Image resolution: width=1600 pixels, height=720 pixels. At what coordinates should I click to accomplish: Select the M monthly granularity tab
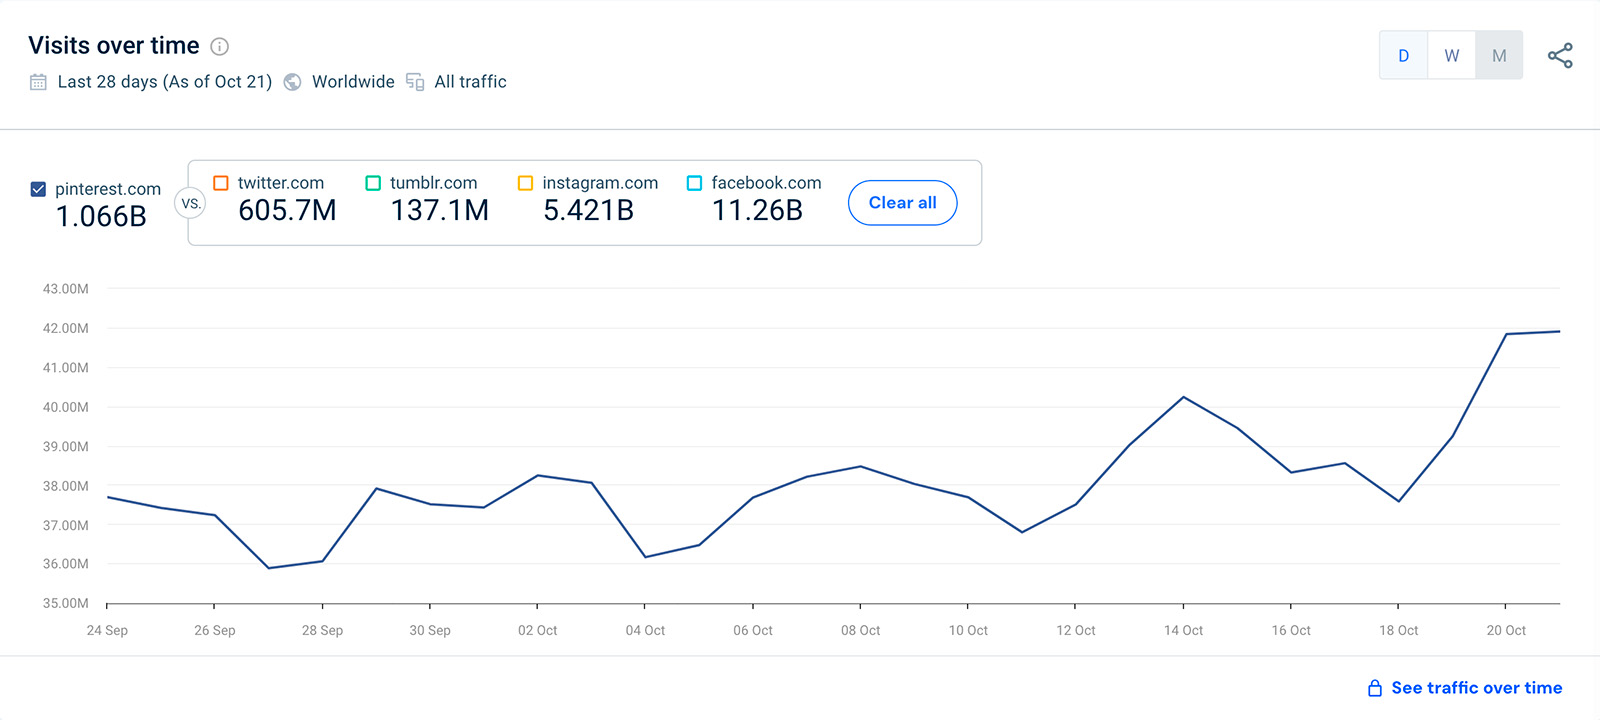[x=1499, y=56]
